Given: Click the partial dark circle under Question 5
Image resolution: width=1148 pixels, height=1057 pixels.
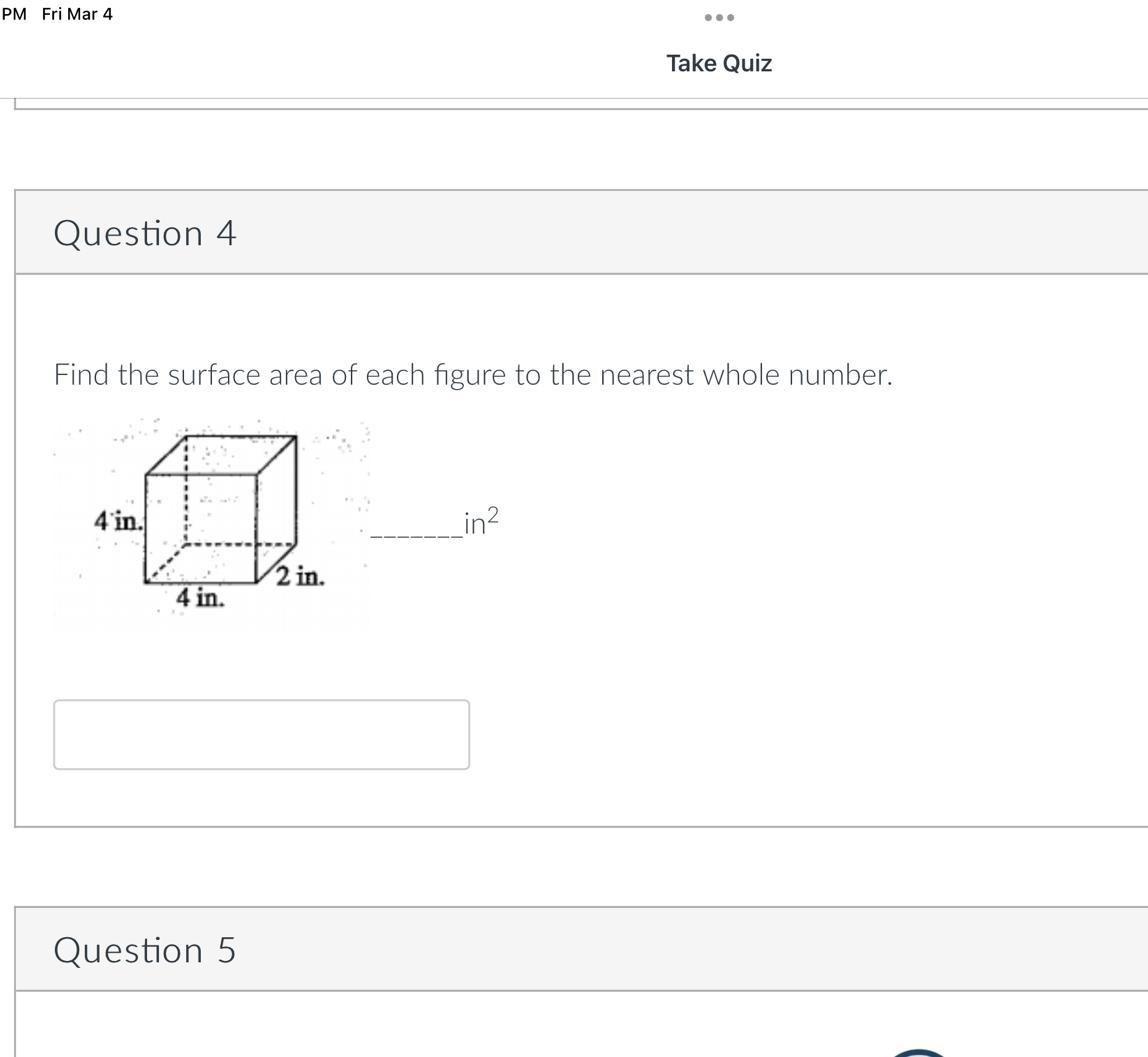Looking at the screenshot, I should click(x=917, y=1052).
